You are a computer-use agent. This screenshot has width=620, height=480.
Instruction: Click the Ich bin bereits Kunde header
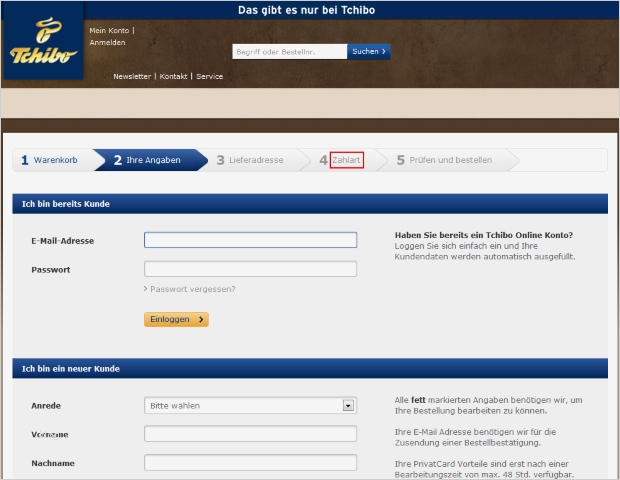[310, 204]
